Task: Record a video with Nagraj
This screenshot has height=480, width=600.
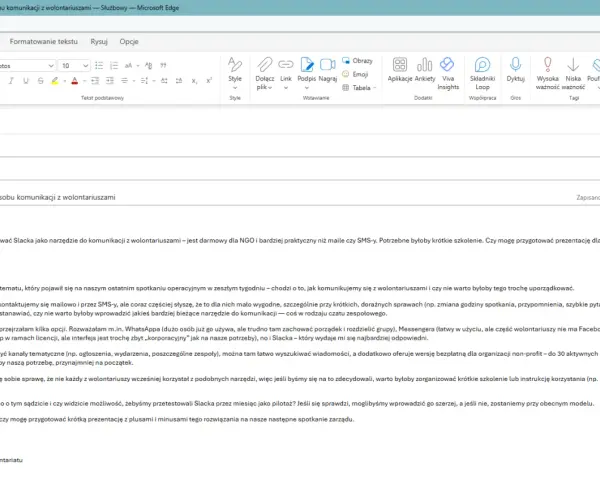Action: [x=328, y=69]
